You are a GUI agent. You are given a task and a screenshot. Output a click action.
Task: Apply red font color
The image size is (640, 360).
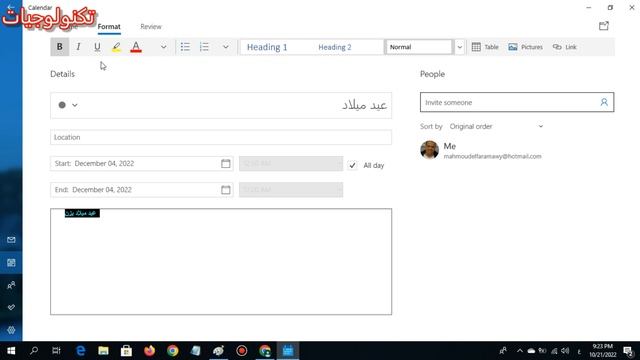click(x=136, y=47)
